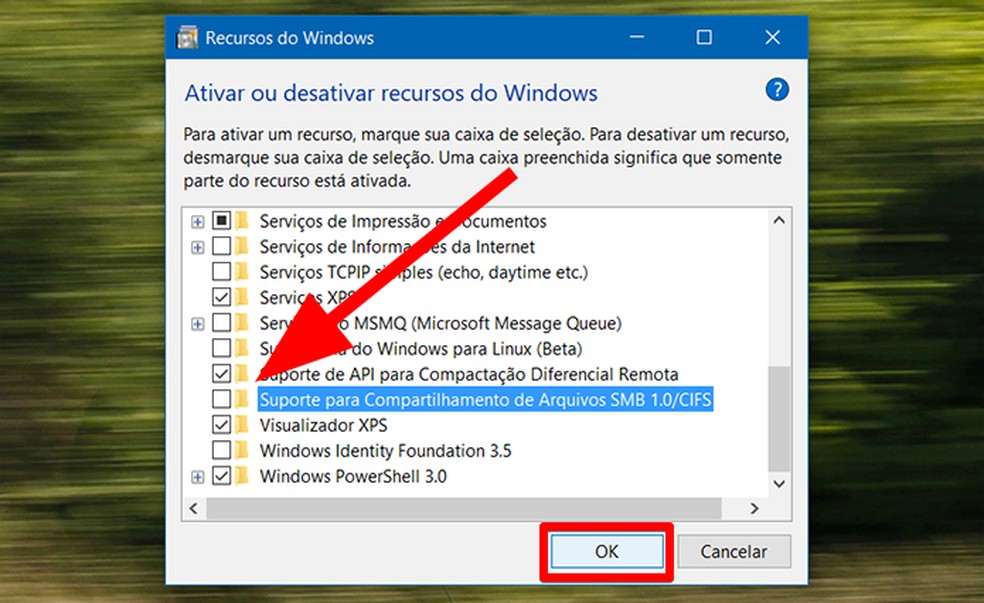Click folder icon next to SMB 1.0/CIFS support
The width and height of the screenshot is (984, 603).
(x=242, y=400)
